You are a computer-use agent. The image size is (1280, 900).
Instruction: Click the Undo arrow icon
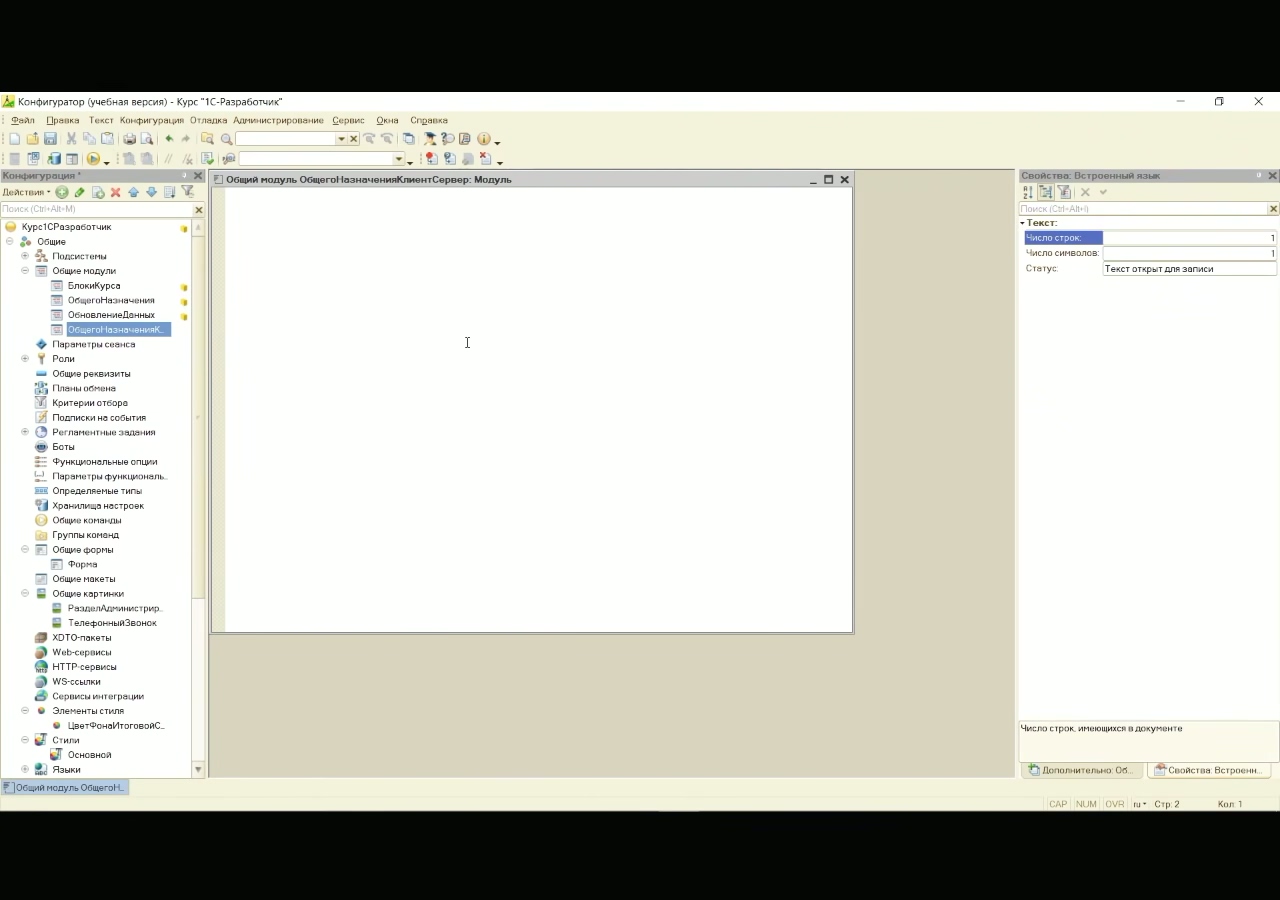[x=169, y=139]
